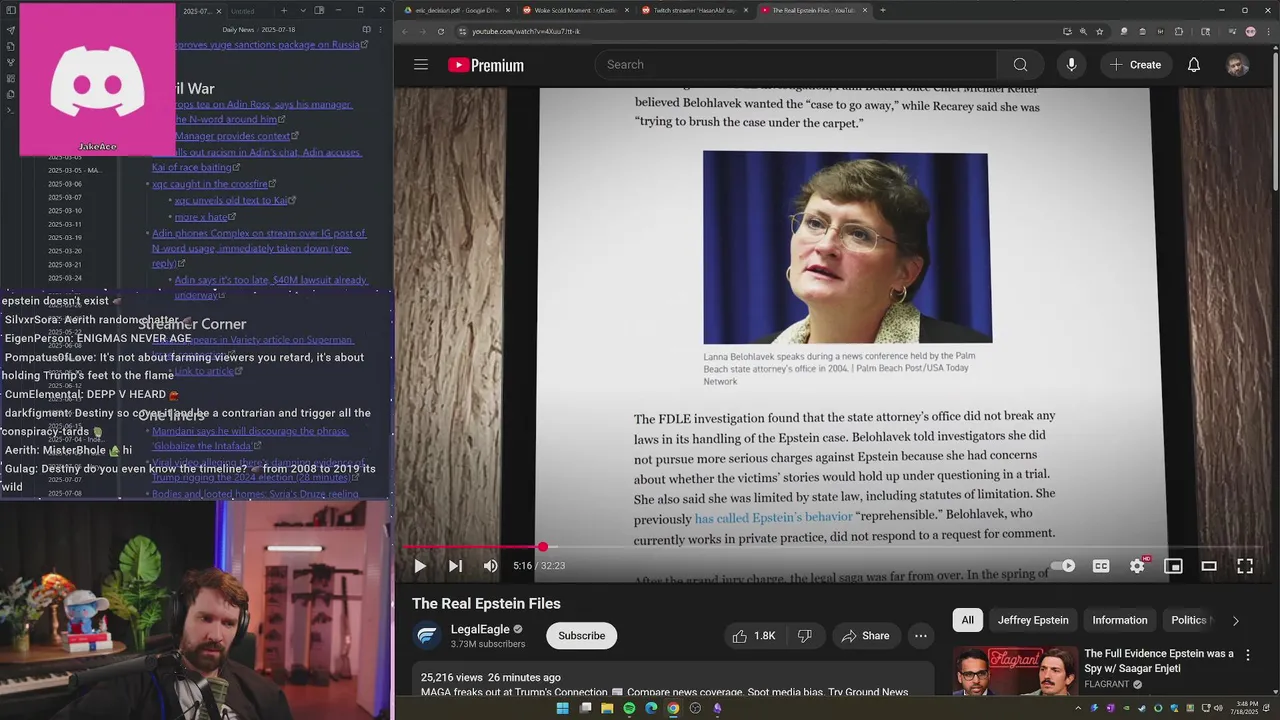Open Untitled tab in Obsidian
The height and width of the screenshot is (720, 1280).
coord(243,11)
